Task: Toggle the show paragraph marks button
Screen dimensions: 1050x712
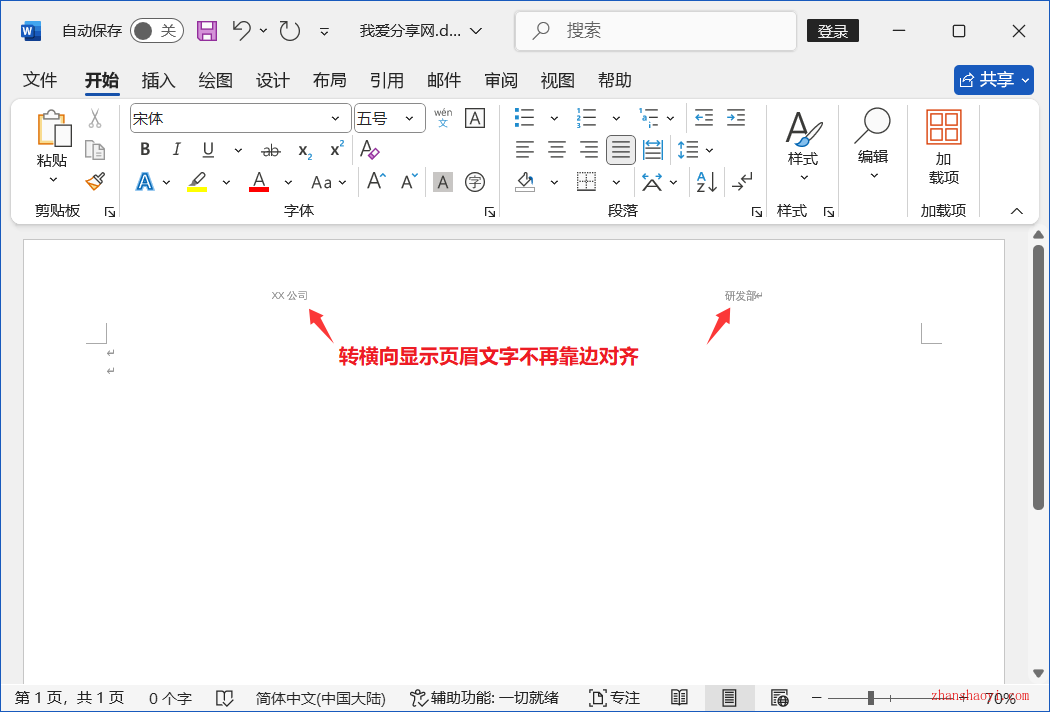Action: (x=742, y=182)
